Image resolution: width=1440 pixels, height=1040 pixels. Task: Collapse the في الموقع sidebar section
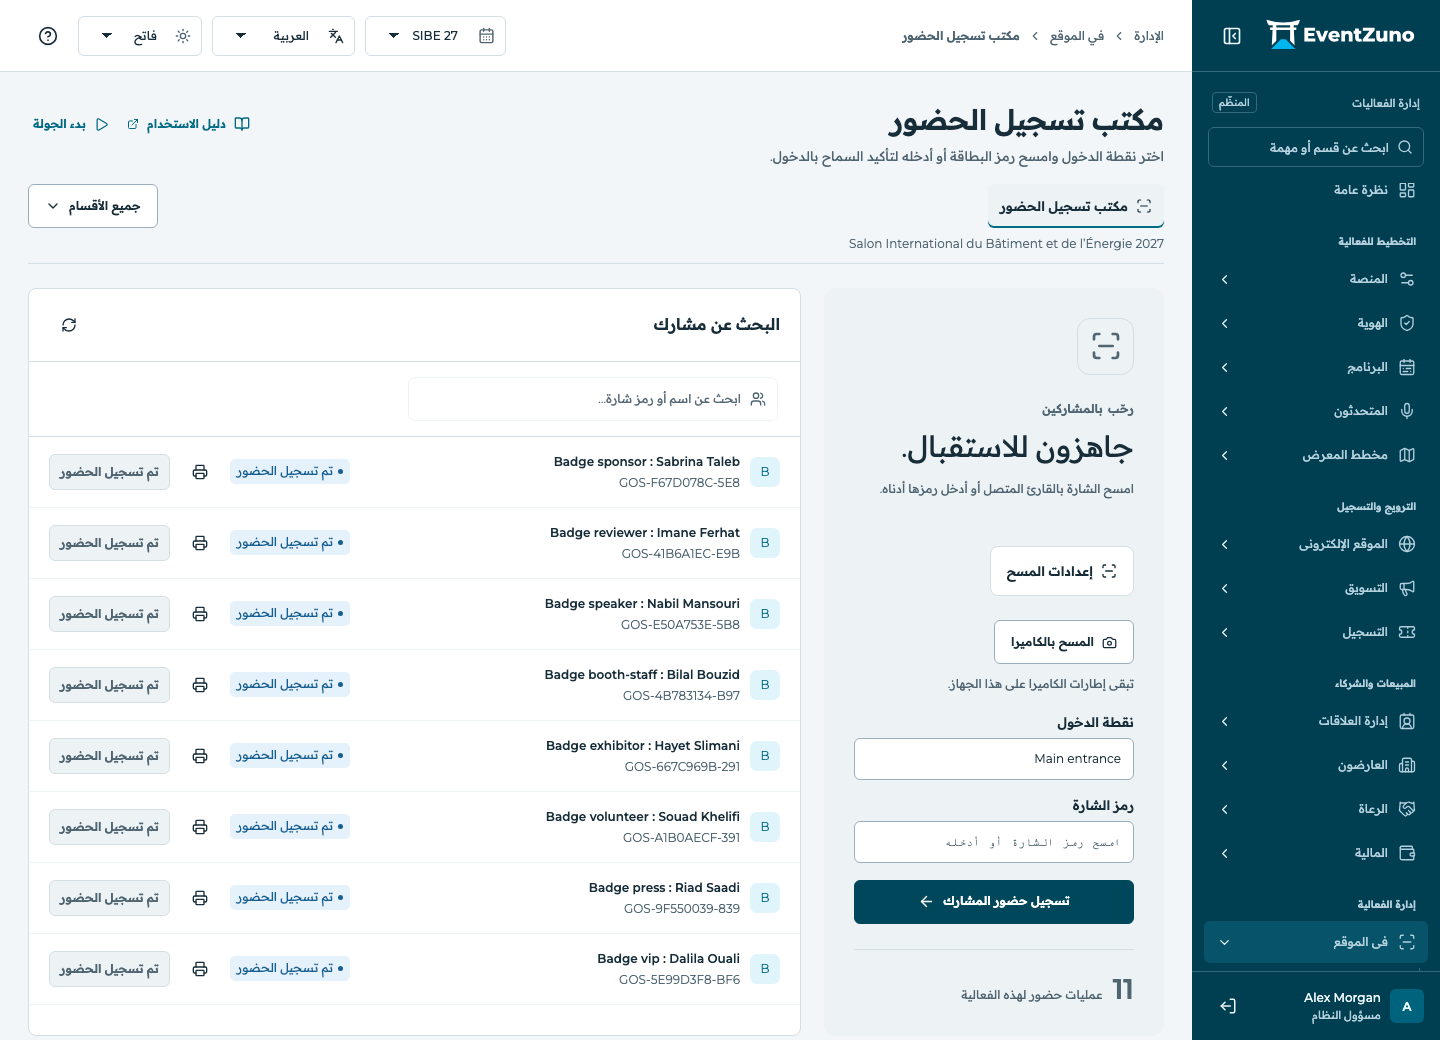(x=1316, y=942)
